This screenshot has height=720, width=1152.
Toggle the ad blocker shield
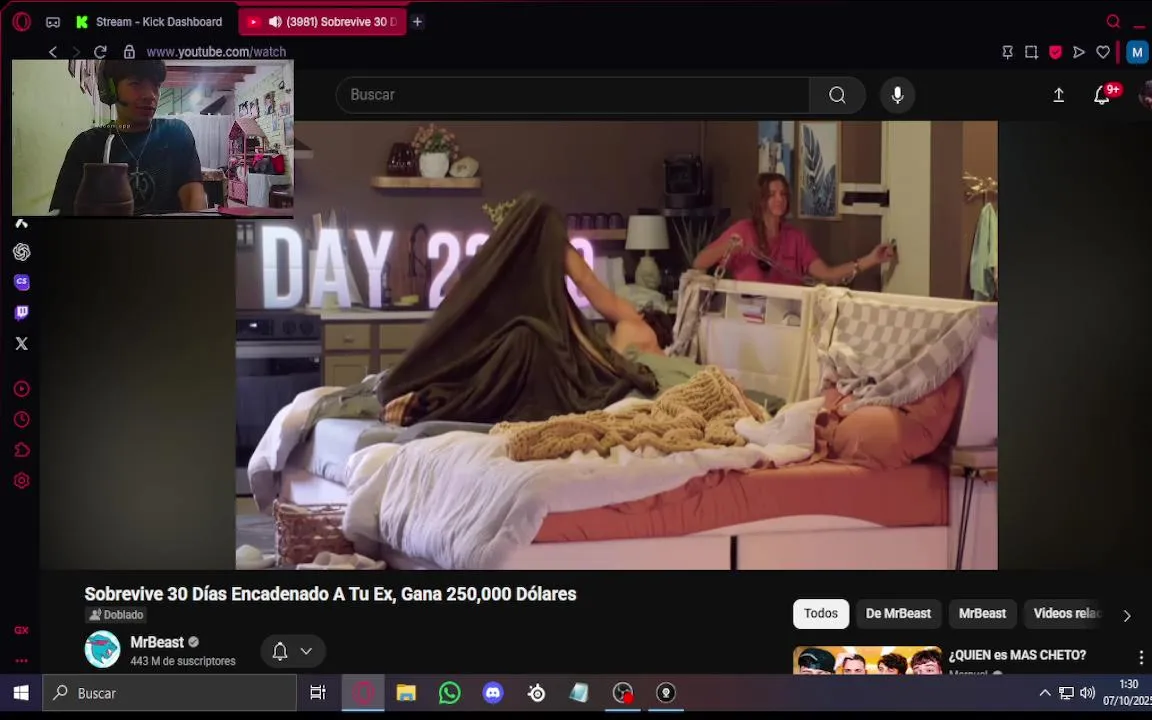tap(1056, 52)
